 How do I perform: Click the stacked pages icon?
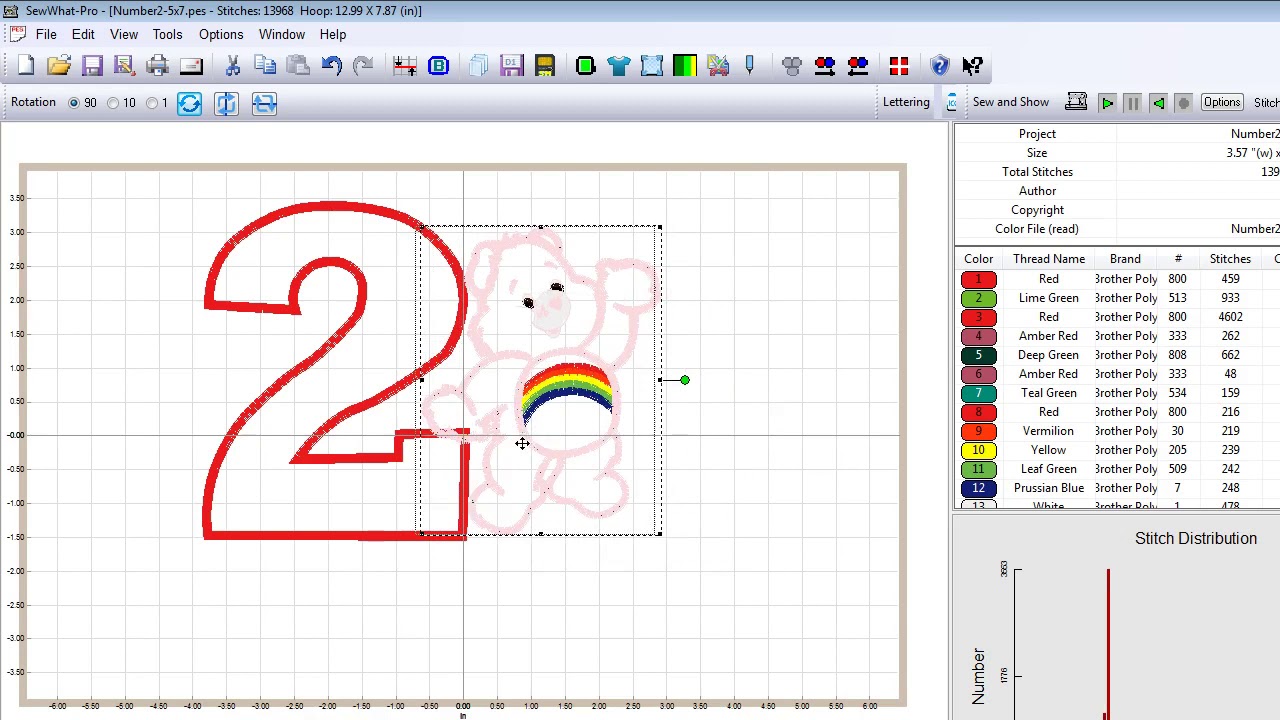pos(478,66)
